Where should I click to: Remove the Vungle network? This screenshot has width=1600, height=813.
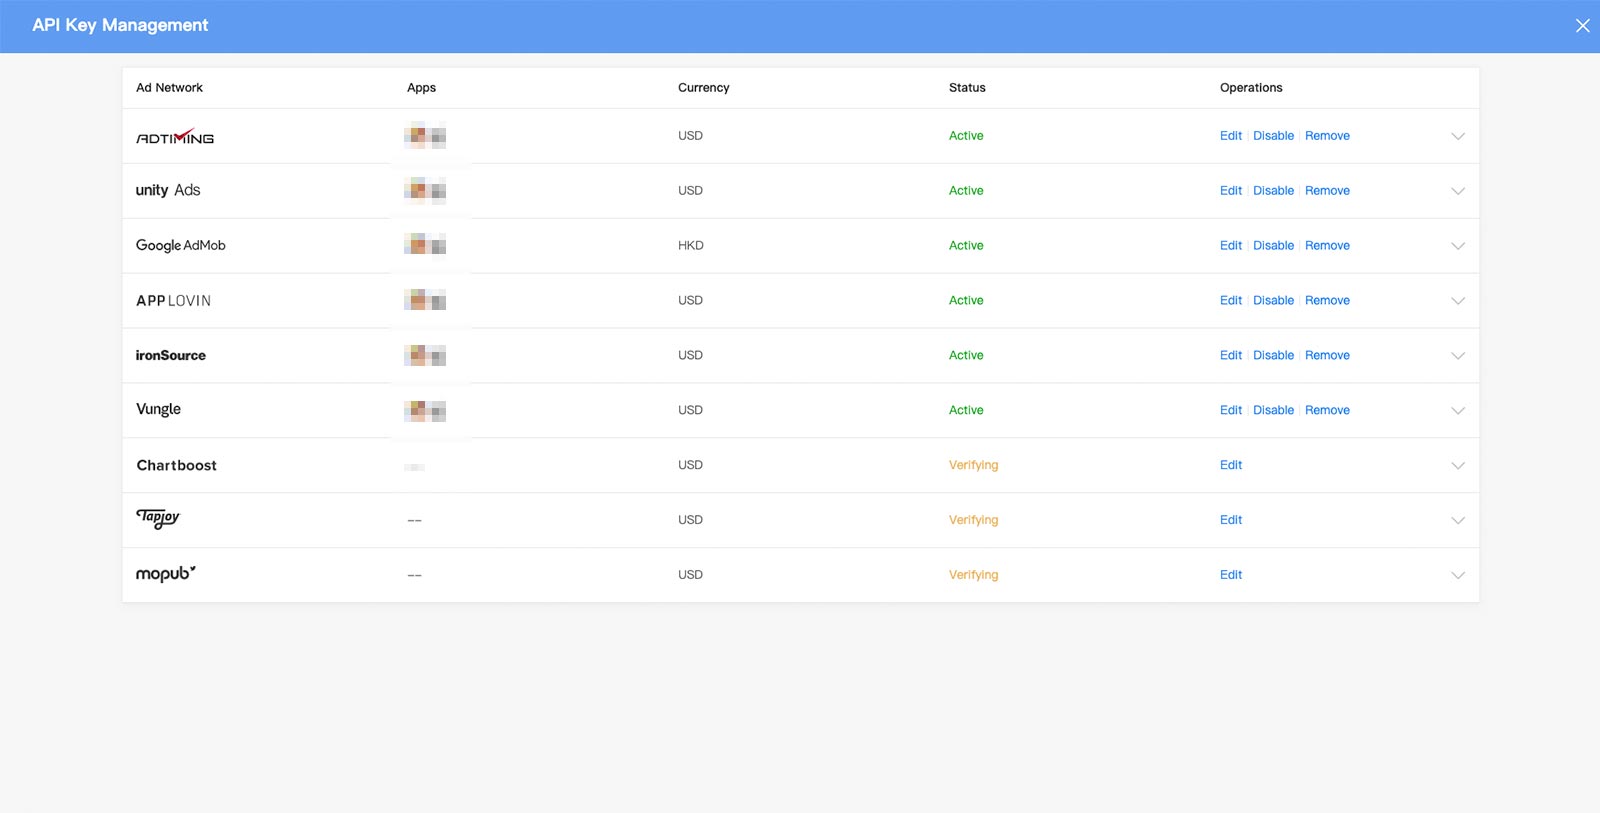(1327, 411)
